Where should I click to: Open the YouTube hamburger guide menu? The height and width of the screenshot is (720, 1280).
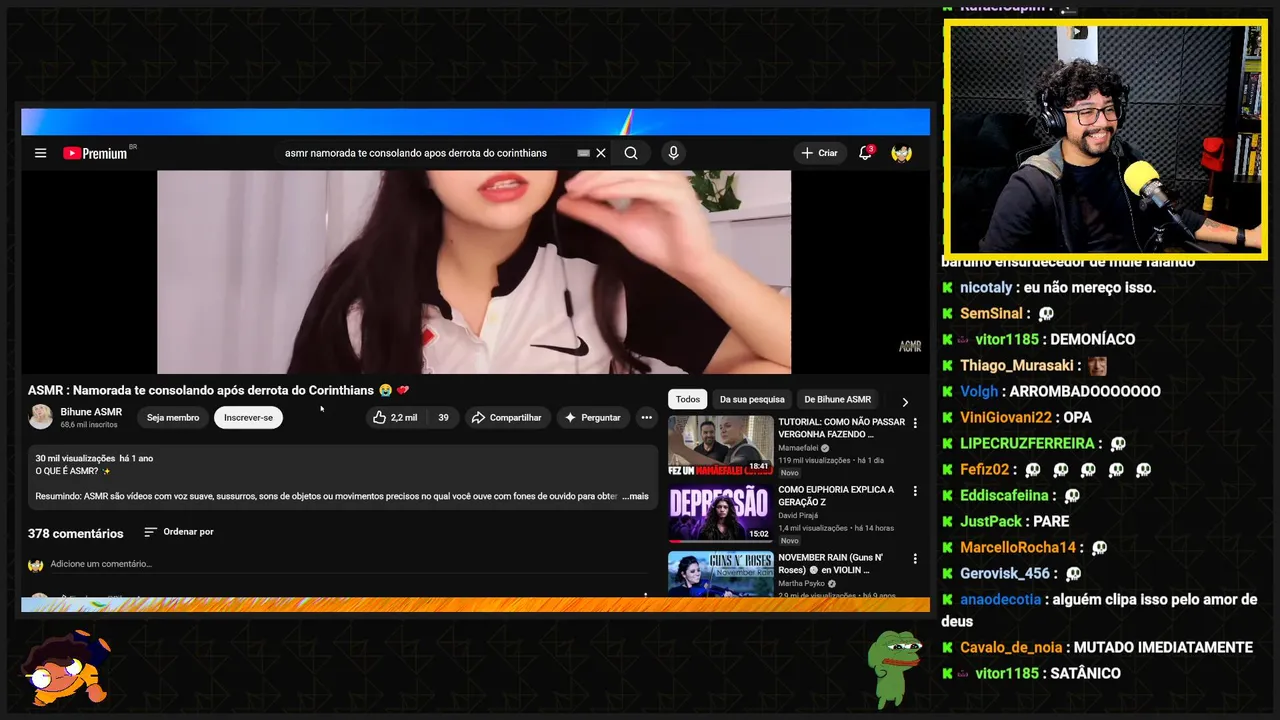tap(40, 153)
